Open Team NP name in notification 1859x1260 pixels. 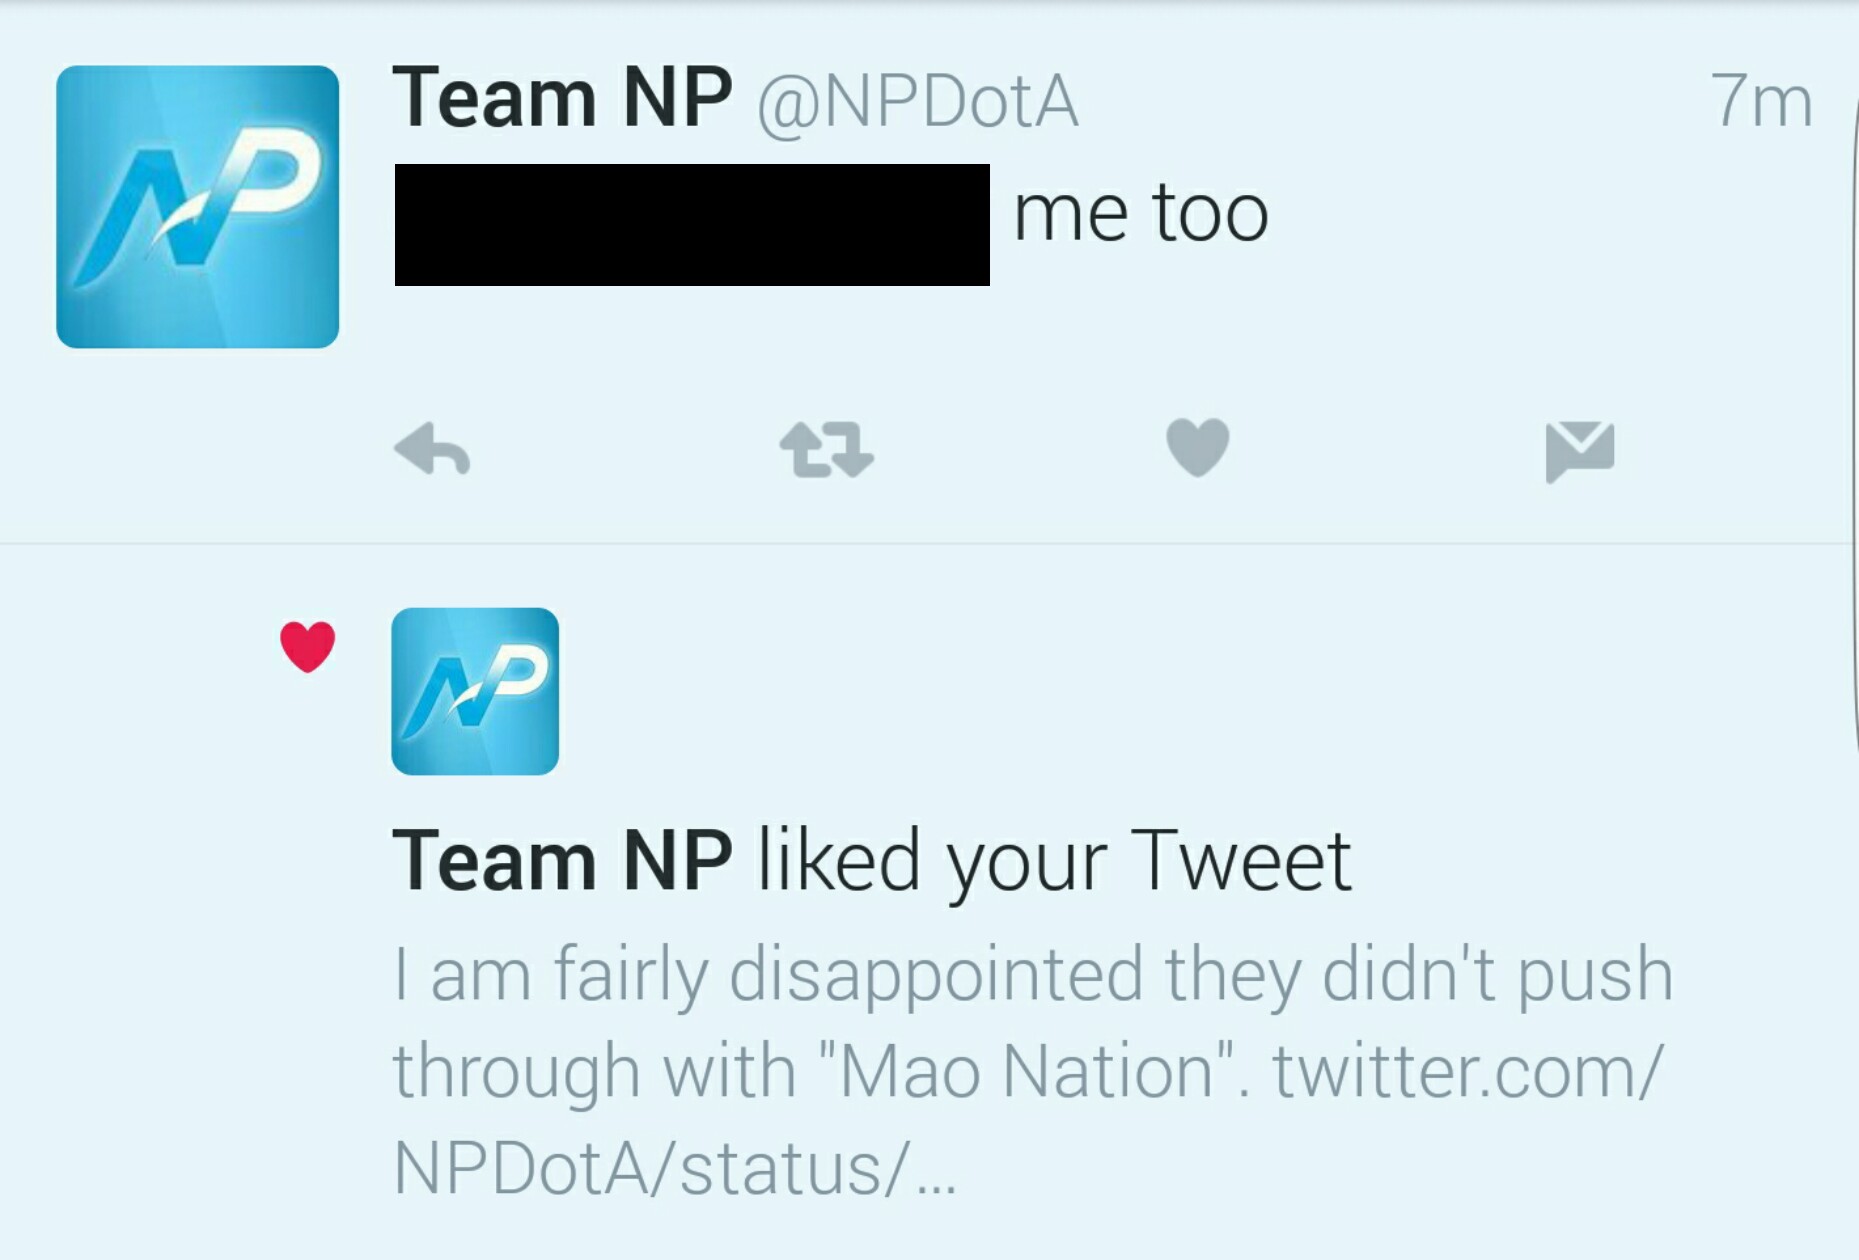[x=562, y=861]
